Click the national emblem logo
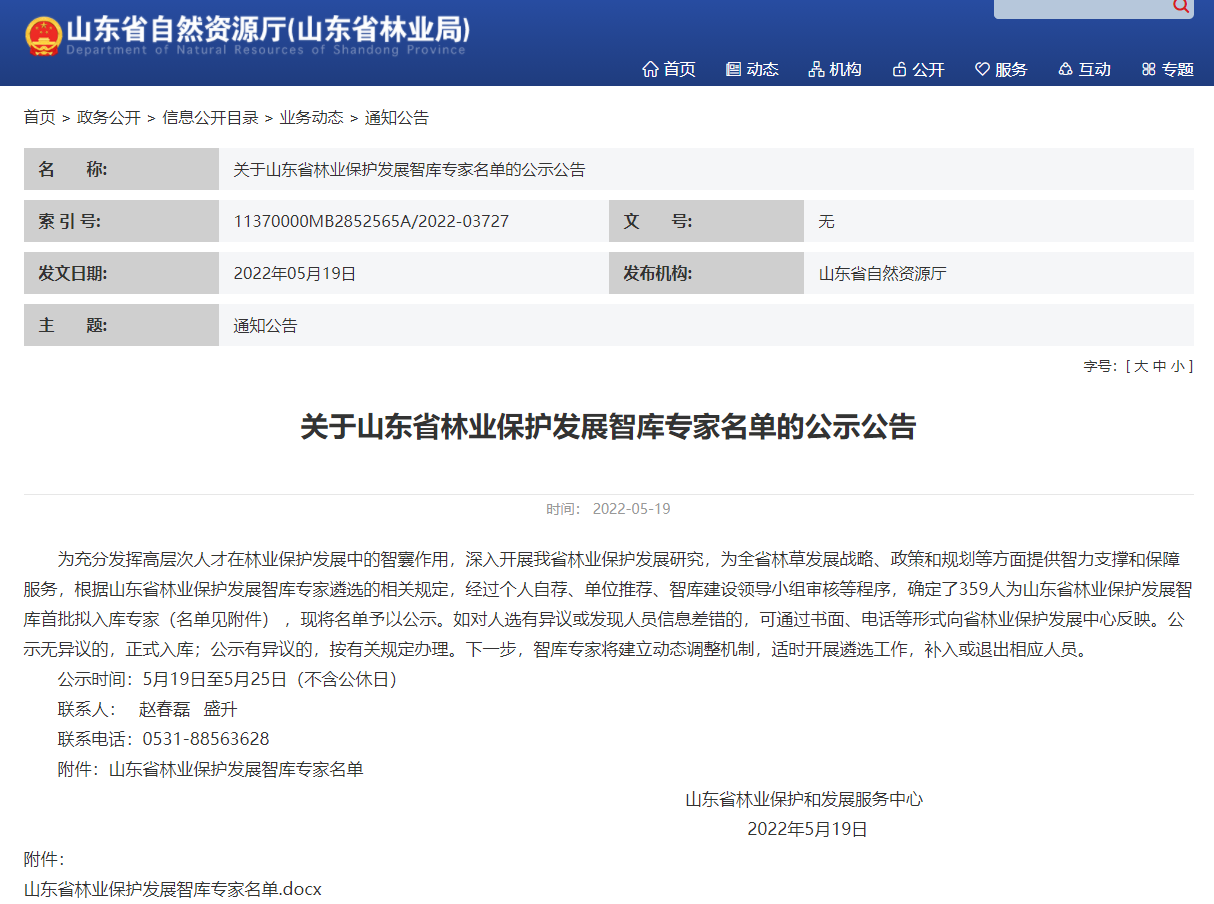Screen dimensions: 1214x904 43,36
